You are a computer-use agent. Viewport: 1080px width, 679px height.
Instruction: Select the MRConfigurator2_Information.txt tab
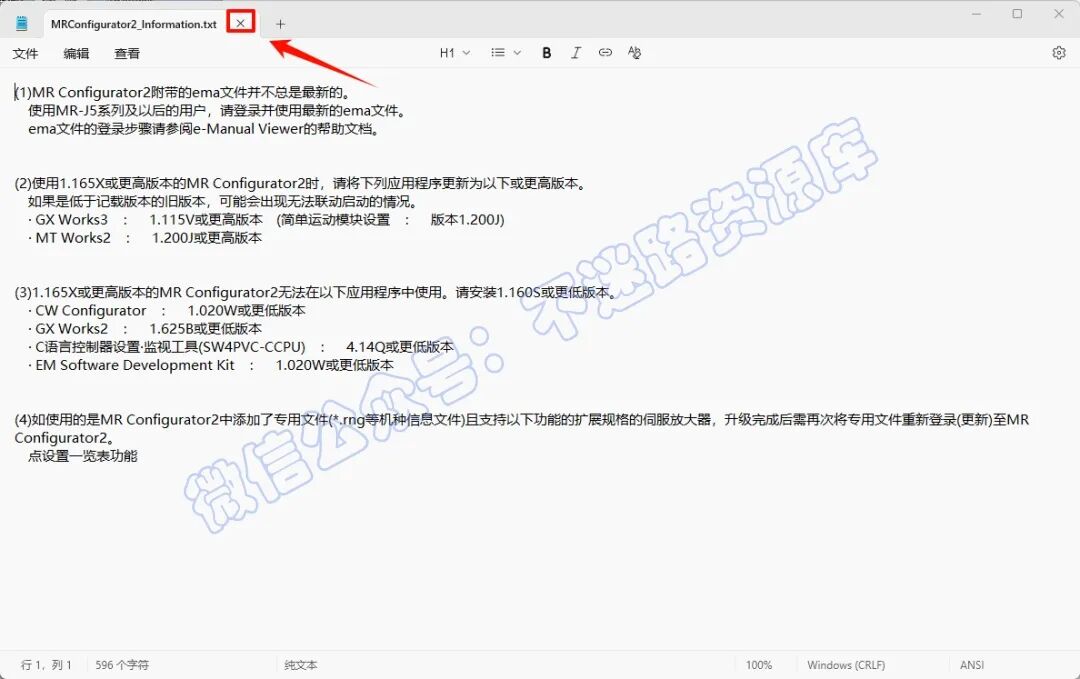[x=134, y=24]
